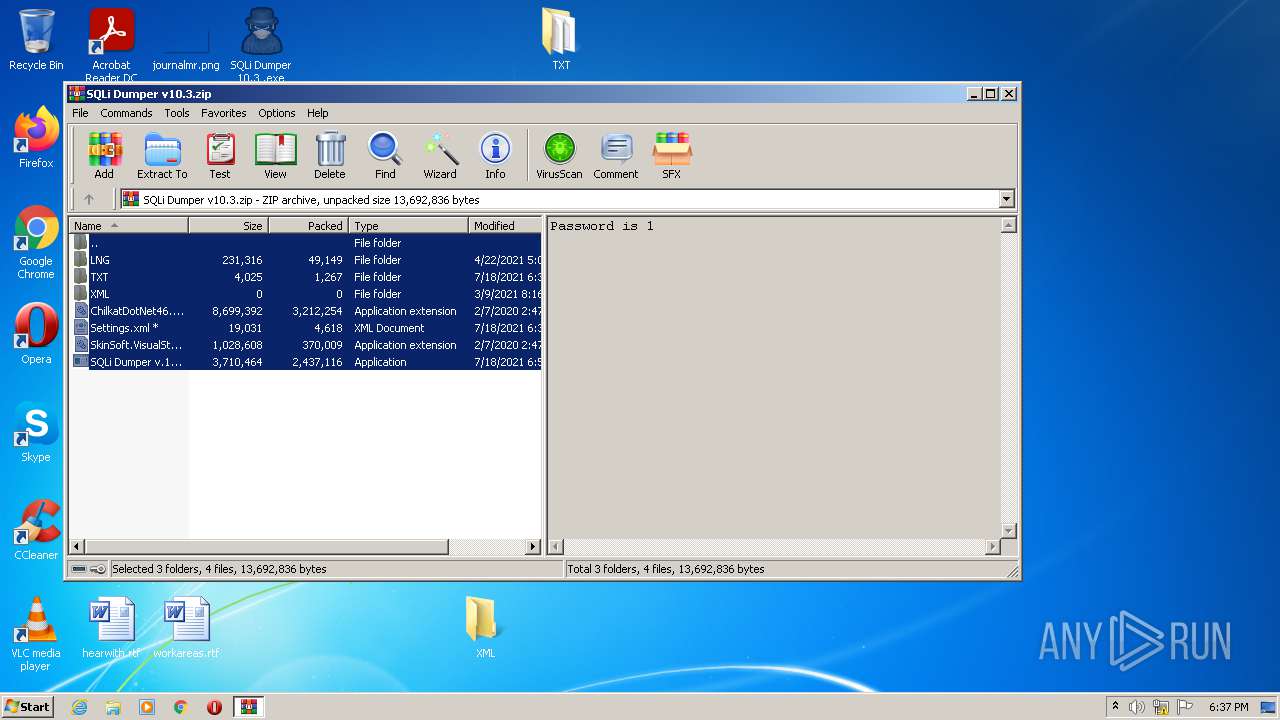This screenshot has width=1280, height=720.
Task: Open Recycle Bin desktop icon
Action: point(36,40)
